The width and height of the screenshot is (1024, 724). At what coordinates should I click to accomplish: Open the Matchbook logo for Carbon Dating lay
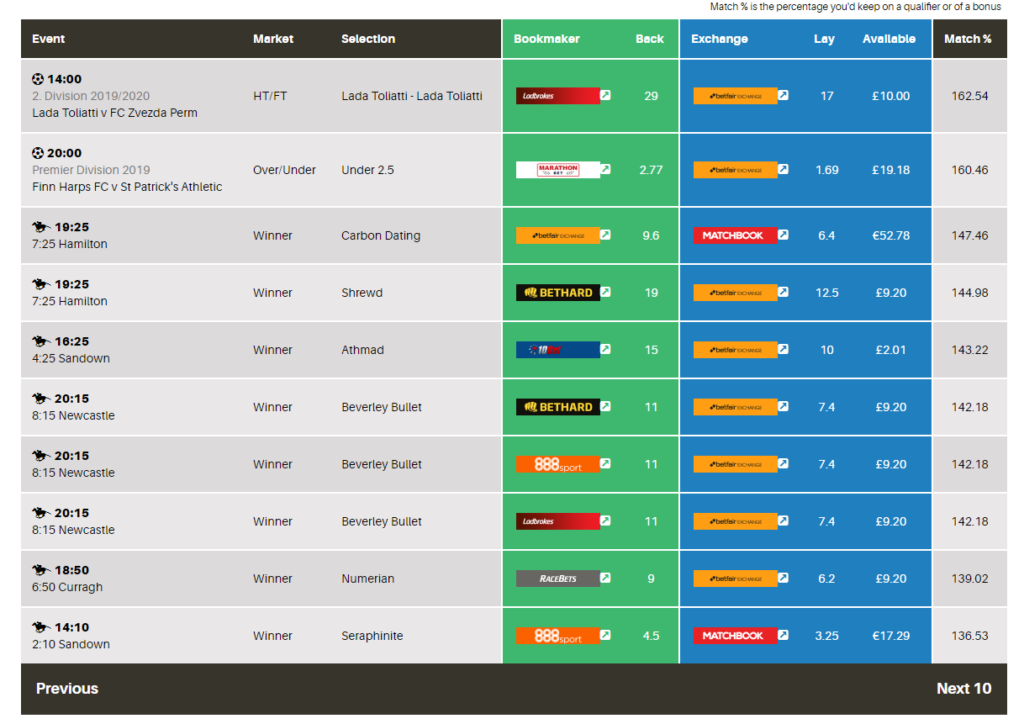pyautogui.click(x=733, y=235)
